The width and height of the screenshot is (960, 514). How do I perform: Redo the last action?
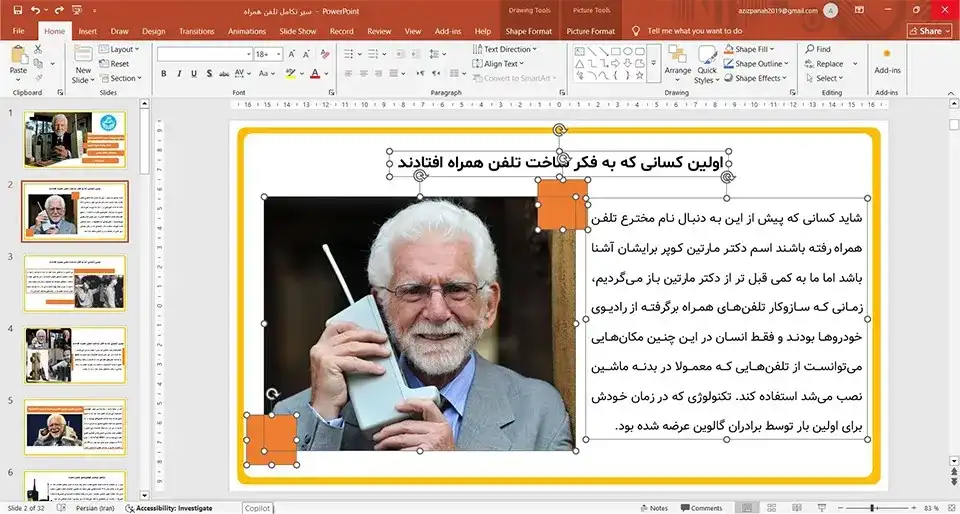(x=59, y=10)
